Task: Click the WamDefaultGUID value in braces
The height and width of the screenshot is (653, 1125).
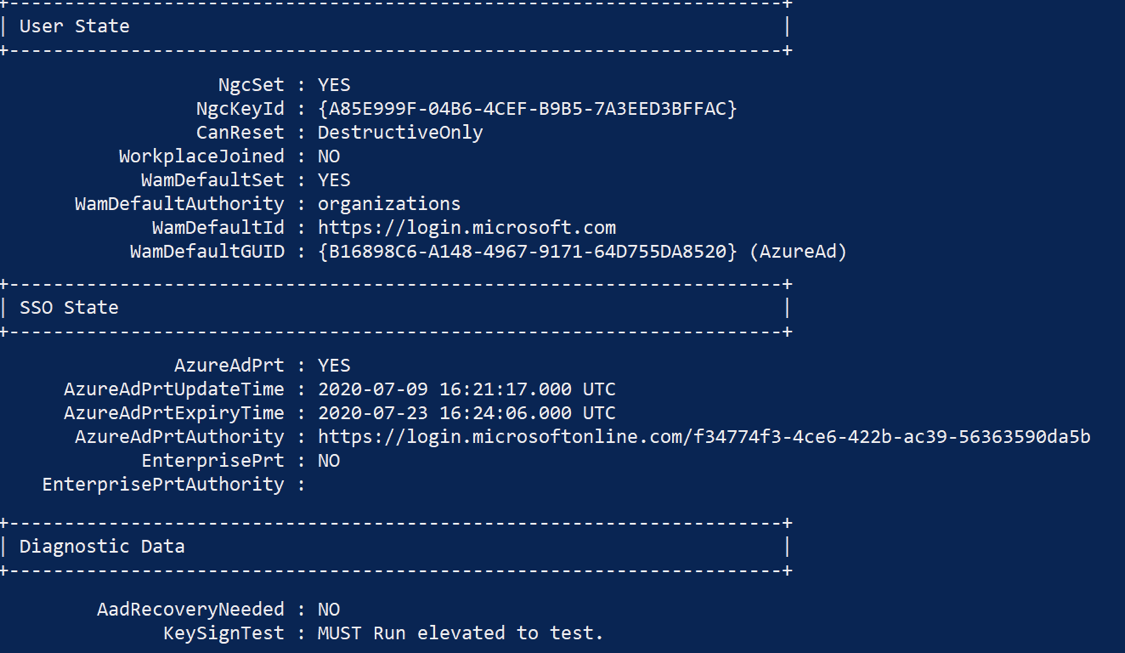Action: click(x=527, y=252)
